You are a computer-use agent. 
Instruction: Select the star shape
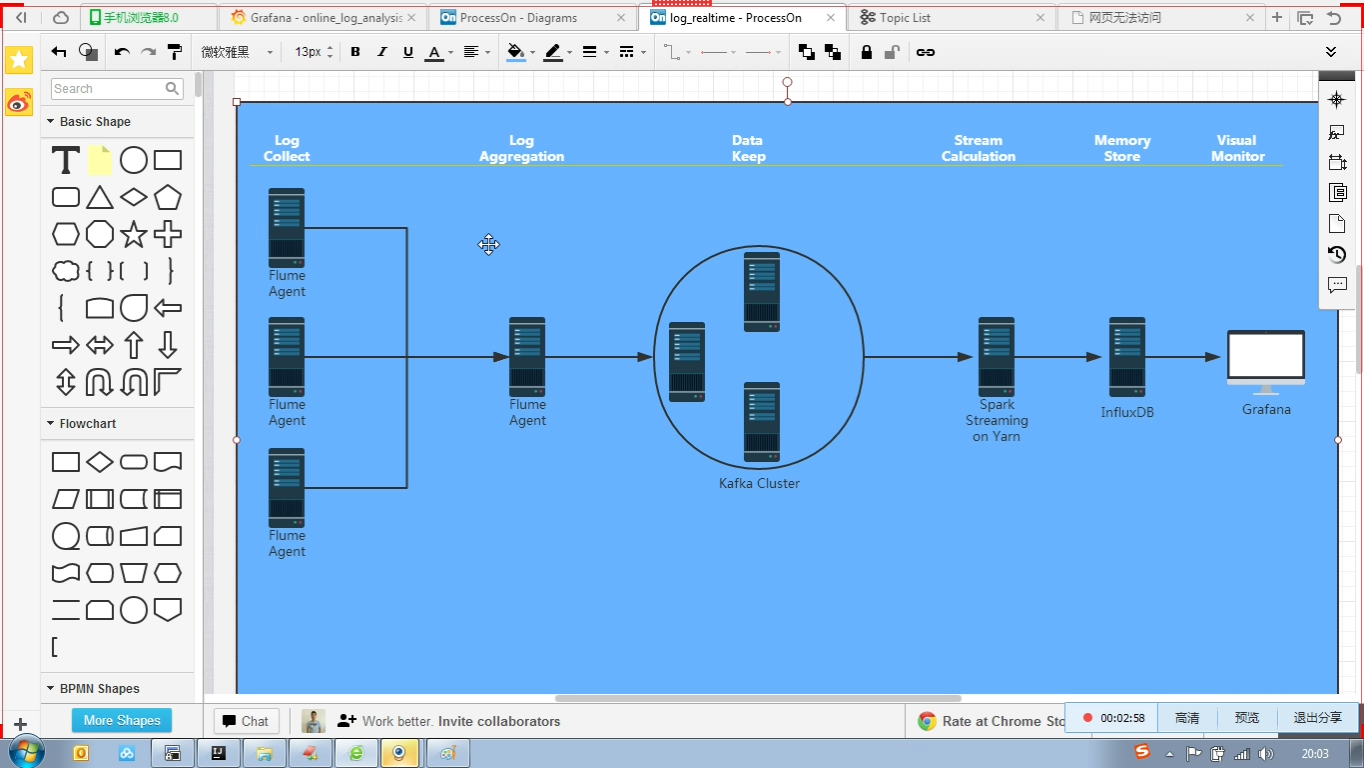[x=134, y=234]
